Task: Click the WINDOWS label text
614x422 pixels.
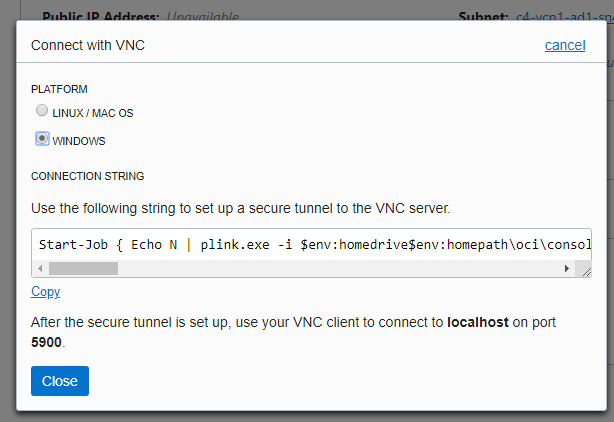Action: 78,141
